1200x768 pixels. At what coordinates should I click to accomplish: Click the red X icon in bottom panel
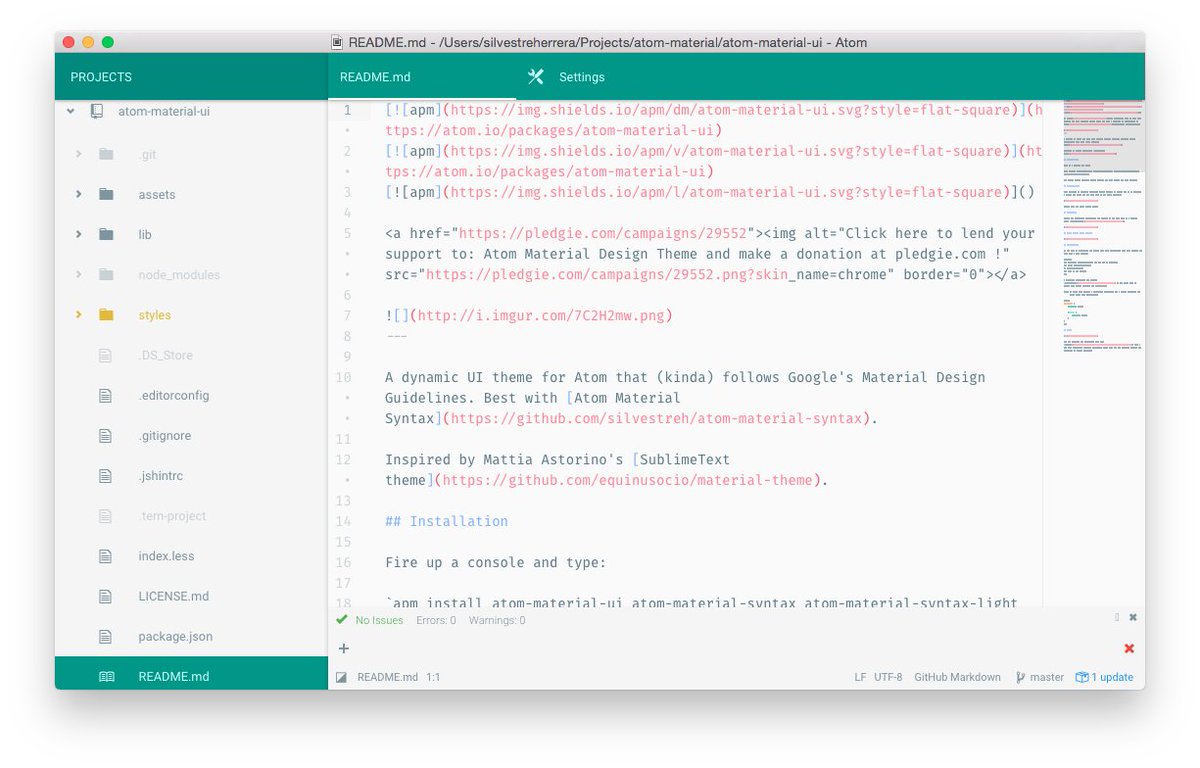(x=1129, y=648)
